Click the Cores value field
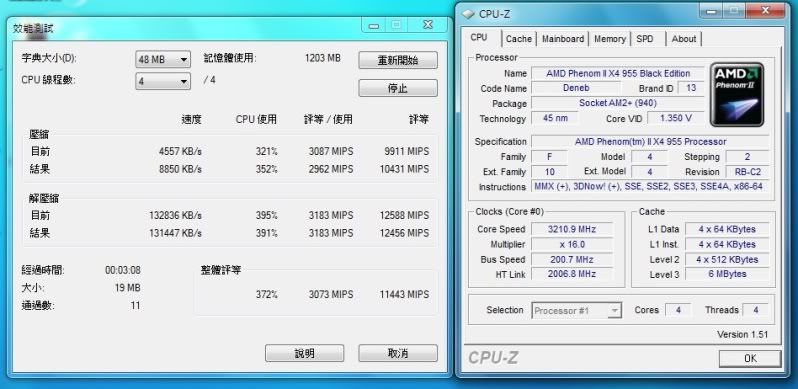This screenshot has height=389, width=798. coord(678,310)
